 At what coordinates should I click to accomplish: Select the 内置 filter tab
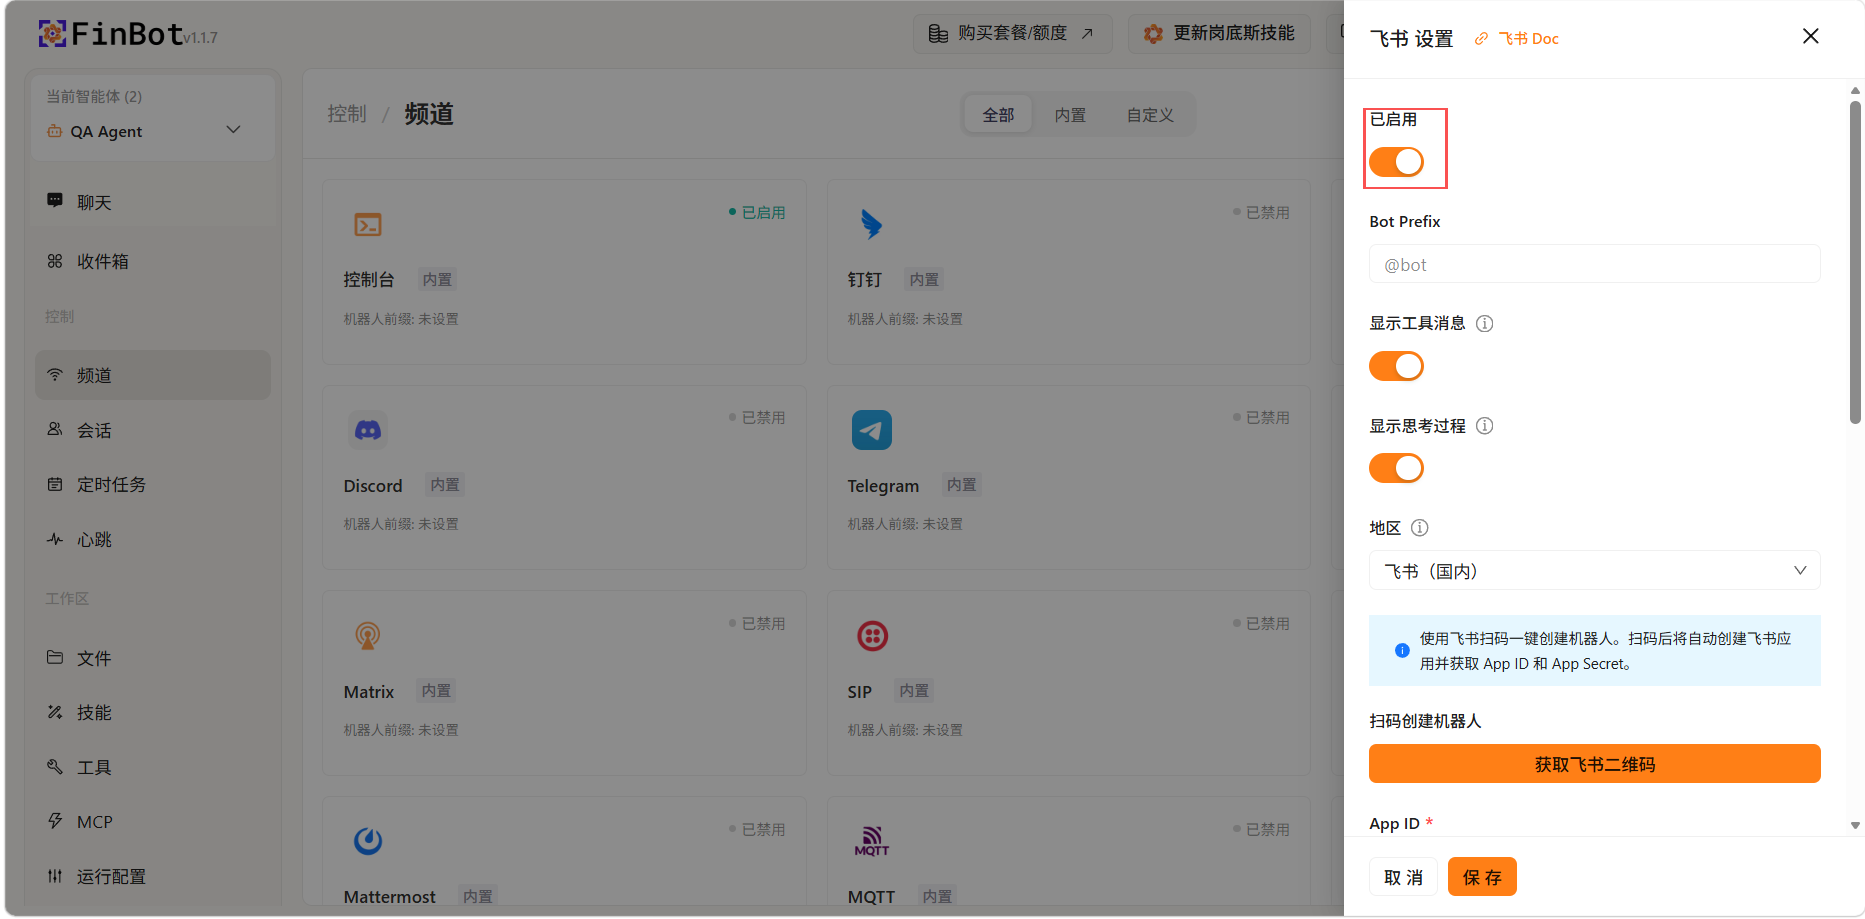(1070, 115)
